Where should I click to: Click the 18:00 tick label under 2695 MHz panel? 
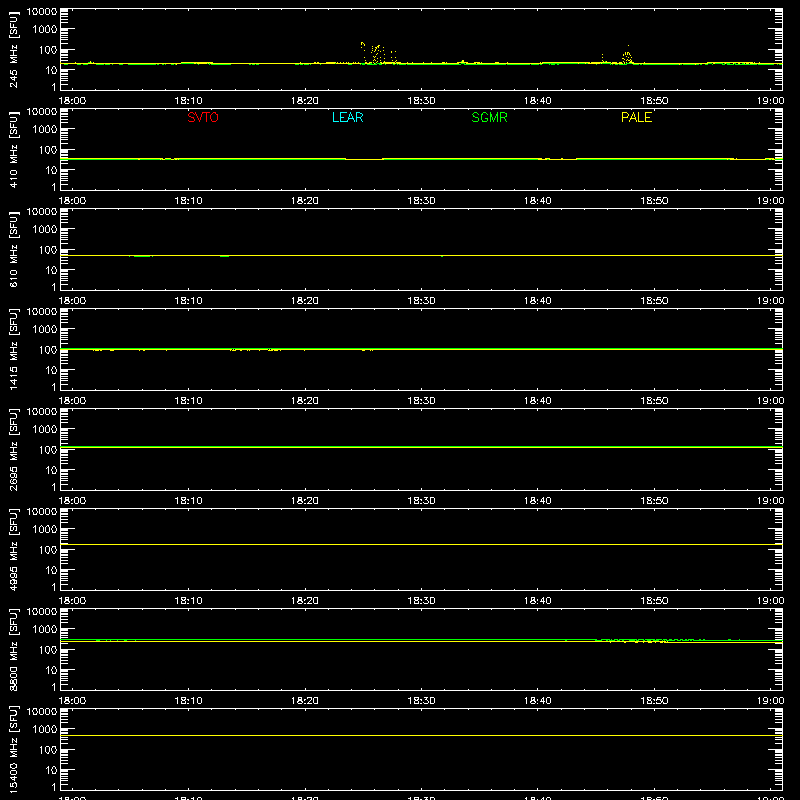coord(72,501)
